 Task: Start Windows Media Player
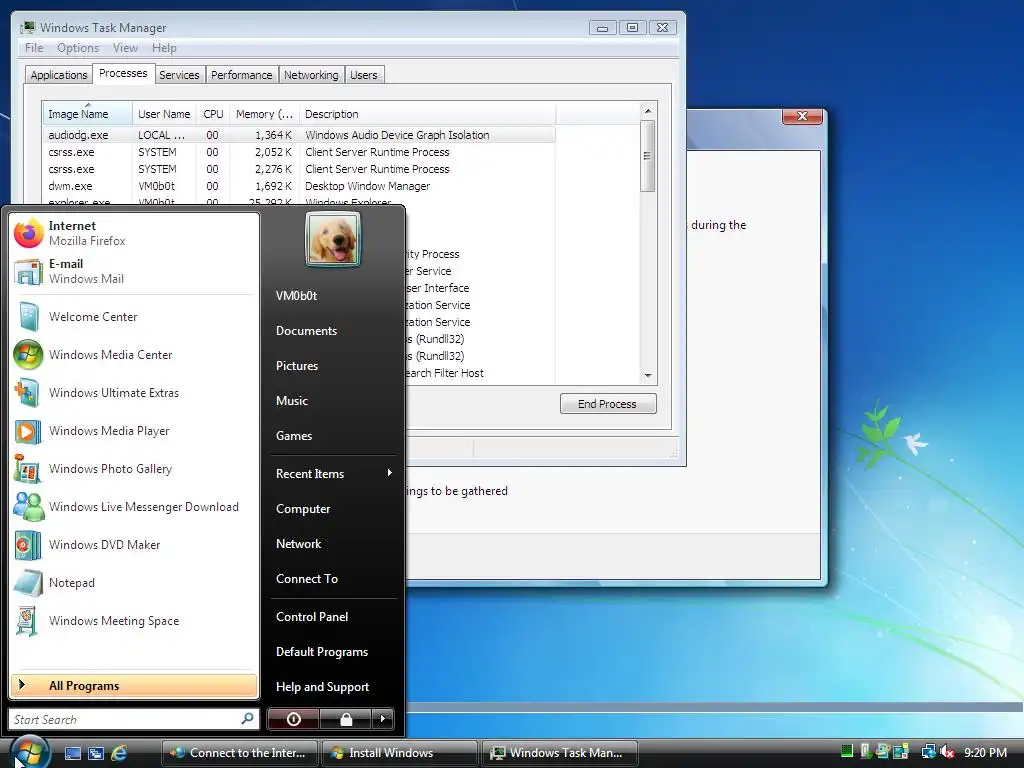tap(134, 430)
